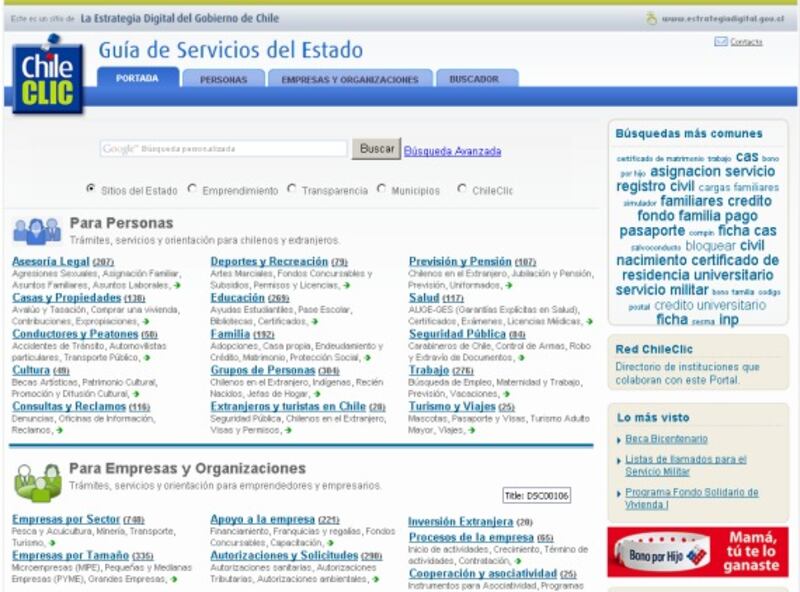Click the Bono por Hijo banner
The width and height of the screenshot is (800, 592).
(x=697, y=552)
